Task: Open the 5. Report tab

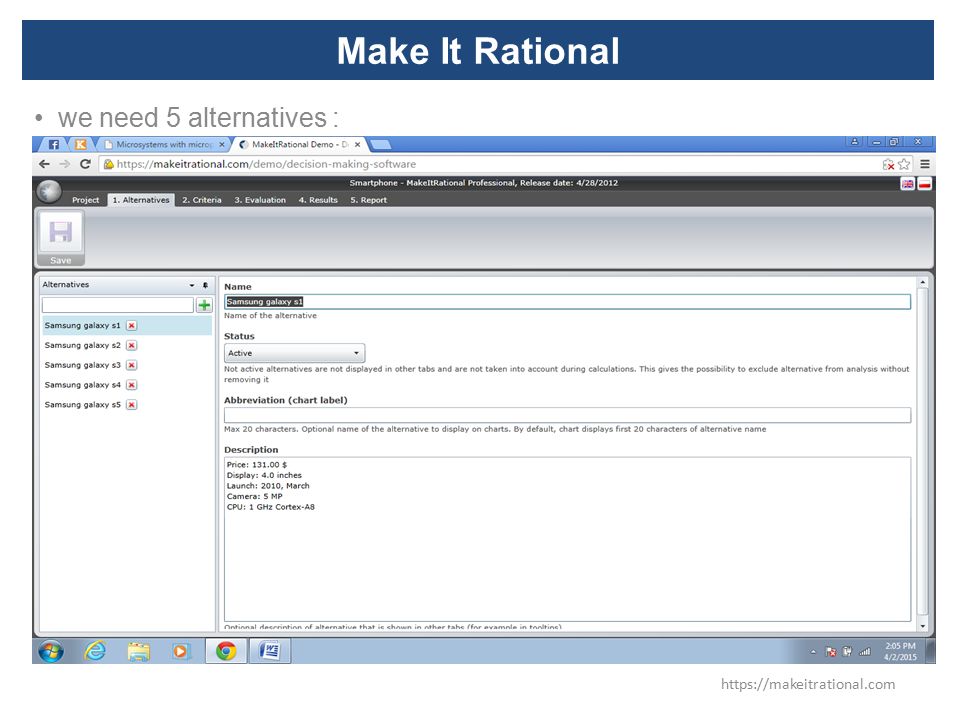Action: pyautogui.click(x=369, y=200)
